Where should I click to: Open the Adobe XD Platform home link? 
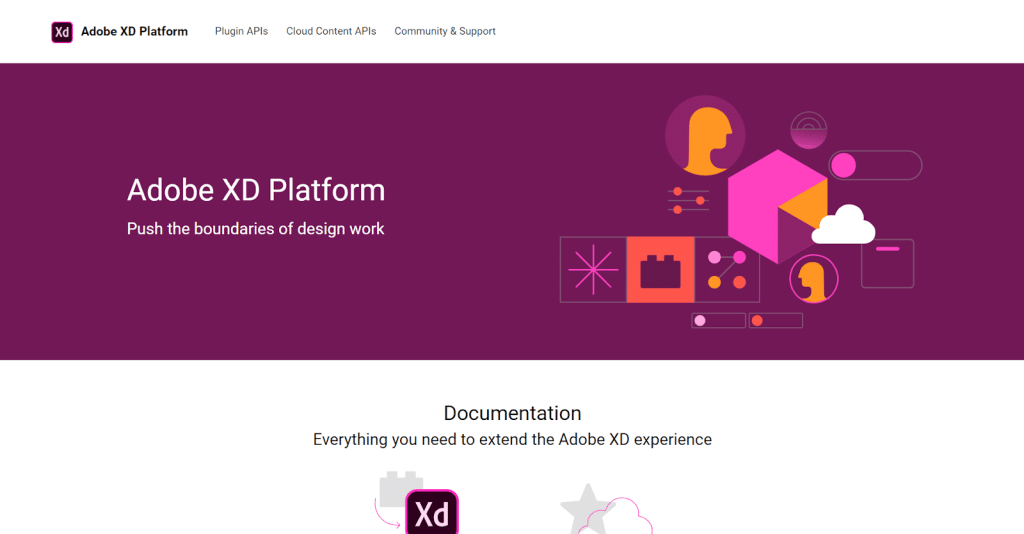click(134, 31)
